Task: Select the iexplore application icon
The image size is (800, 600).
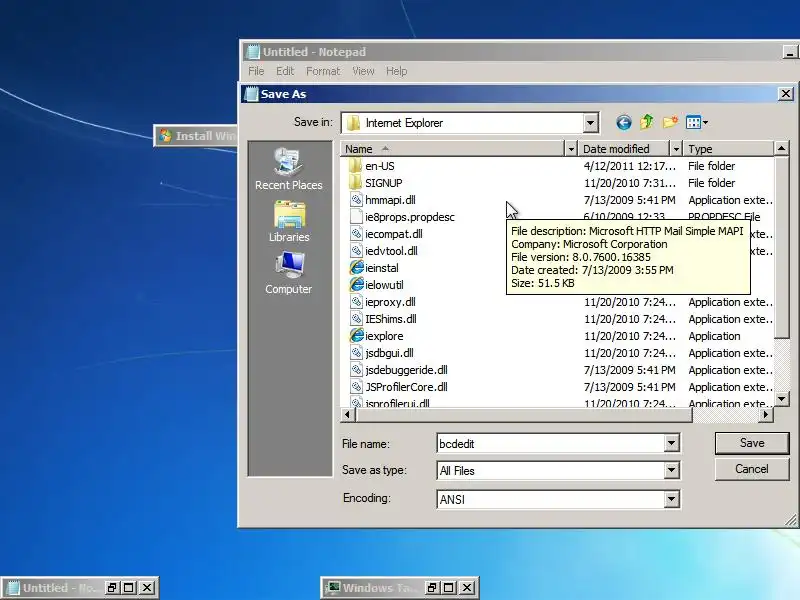Action: pos(356,336)
